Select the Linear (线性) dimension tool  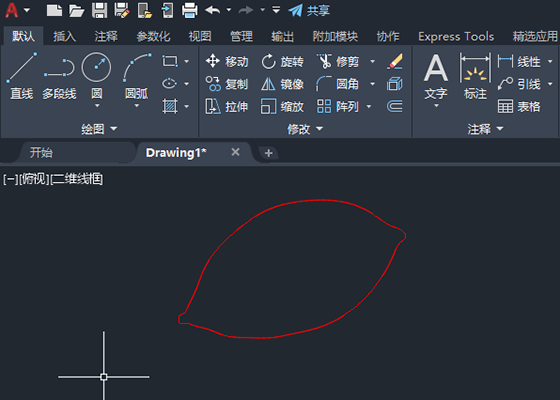pos(519,61)
